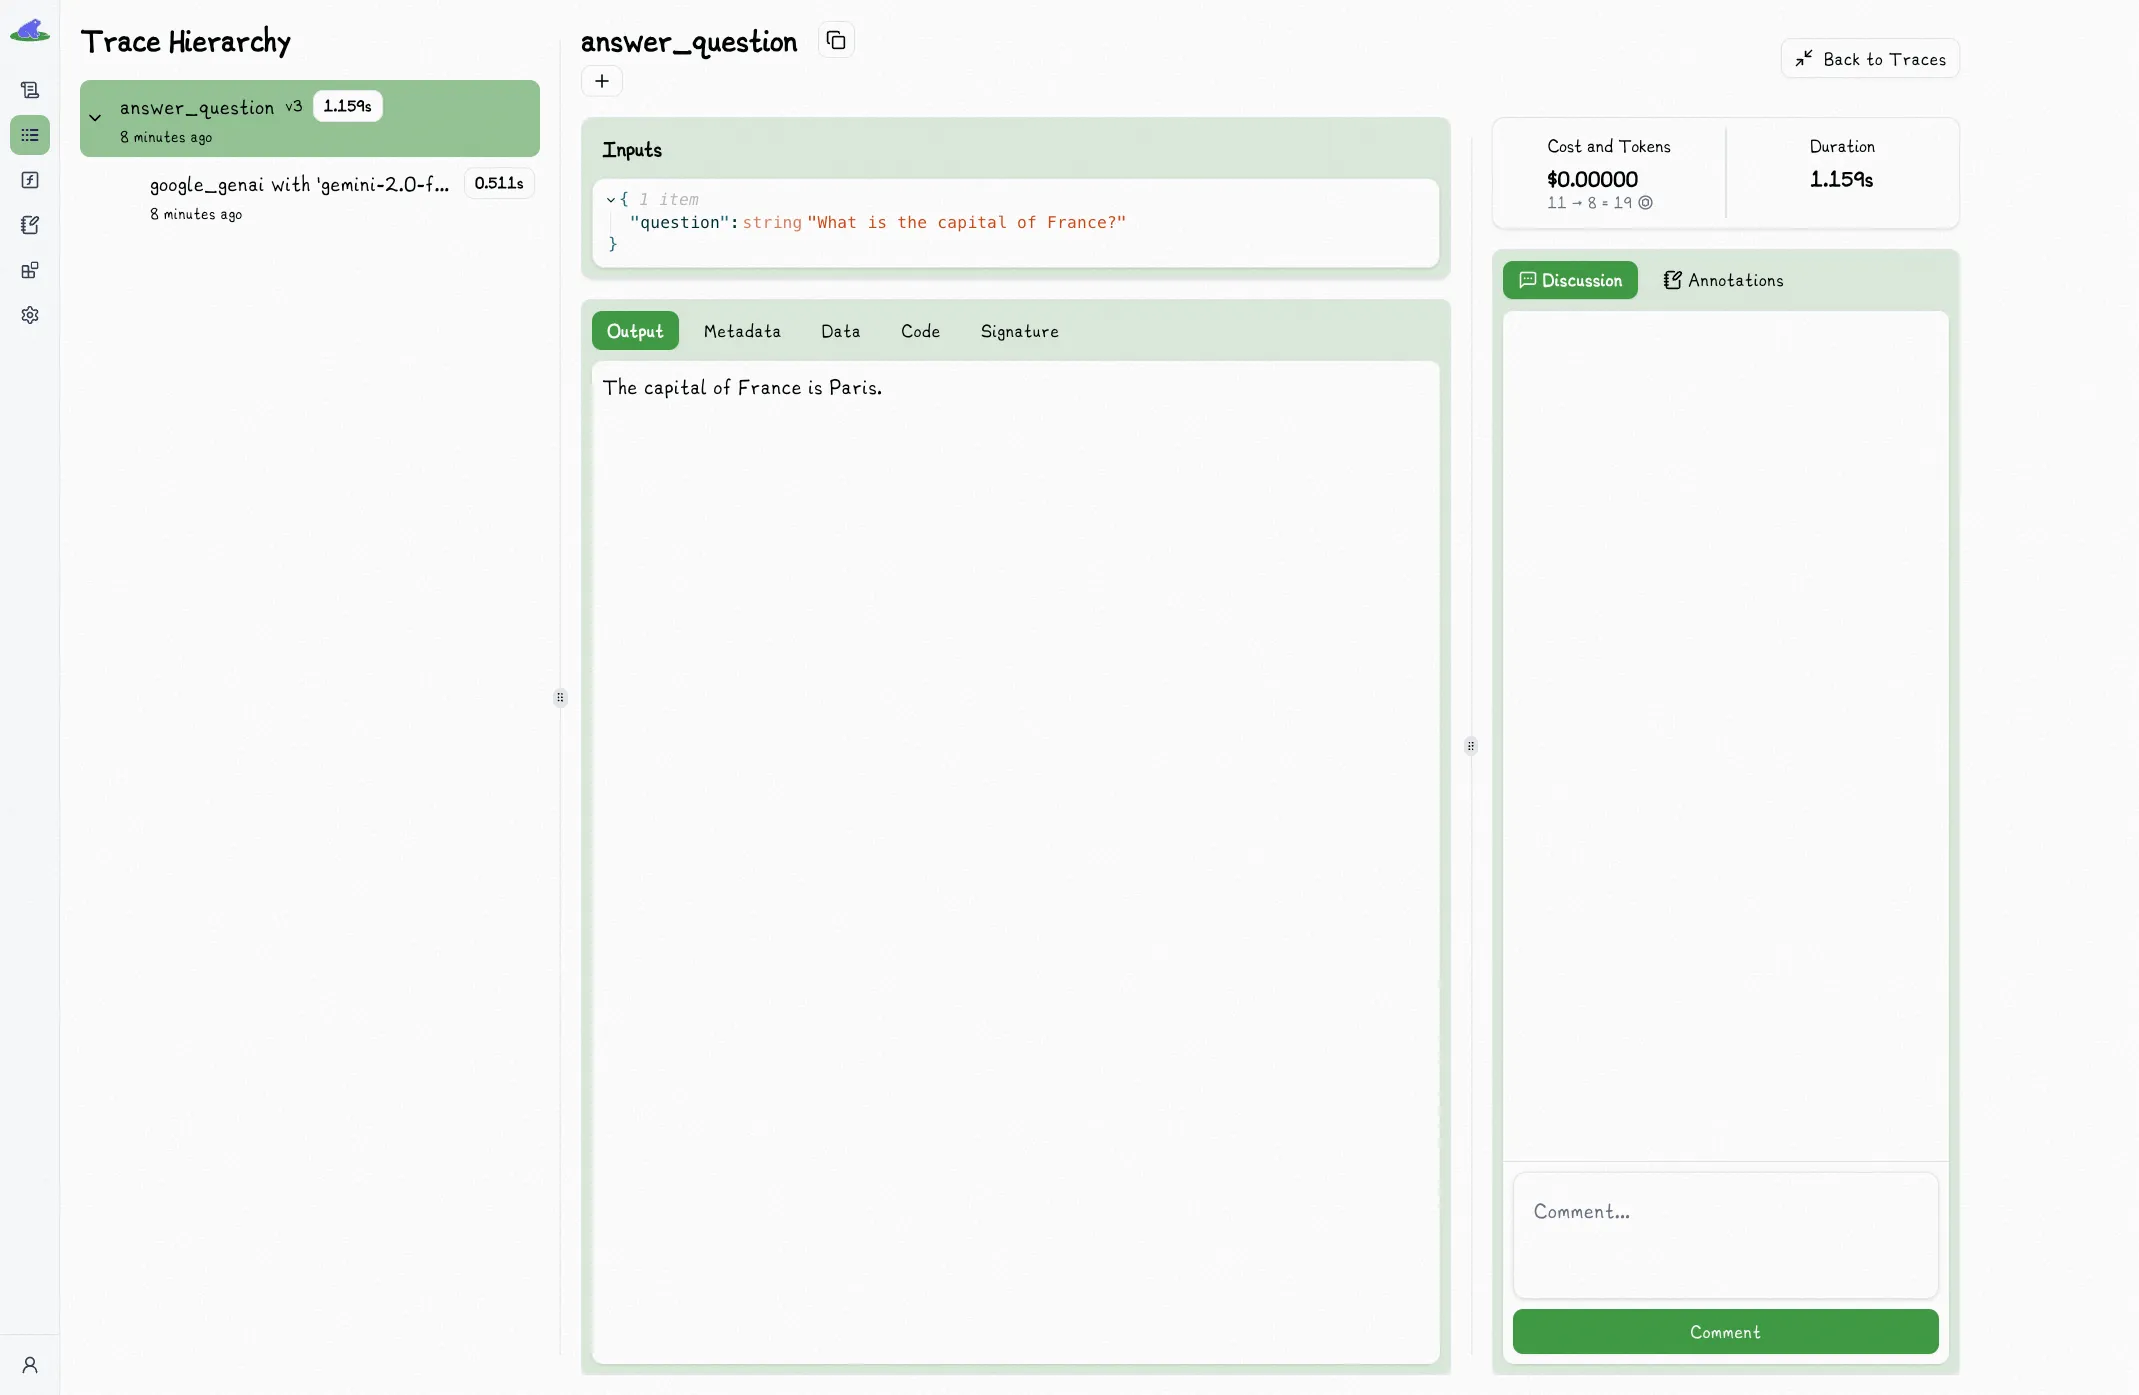
Task: Open the functions sidebar icon
Action: pyautogui.click(x=30, y=180)
